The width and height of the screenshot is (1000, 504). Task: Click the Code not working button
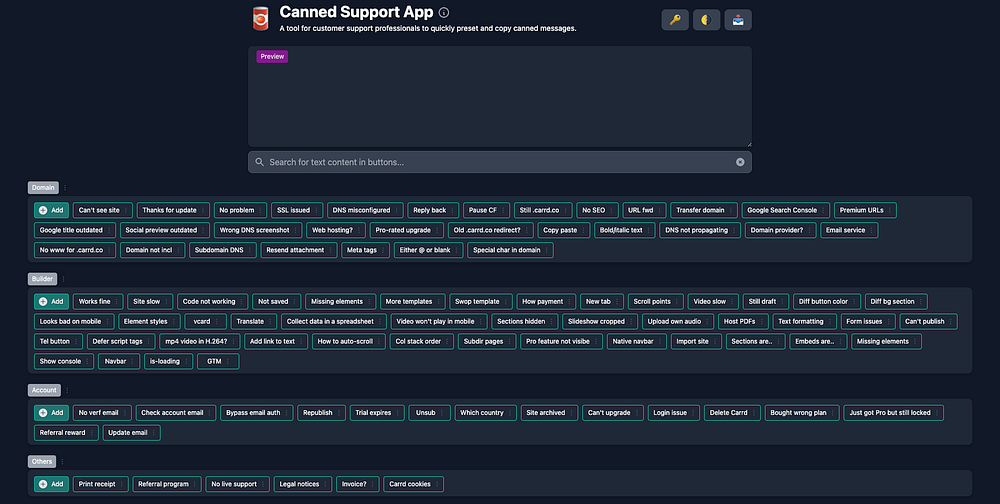tap(213, 301)
